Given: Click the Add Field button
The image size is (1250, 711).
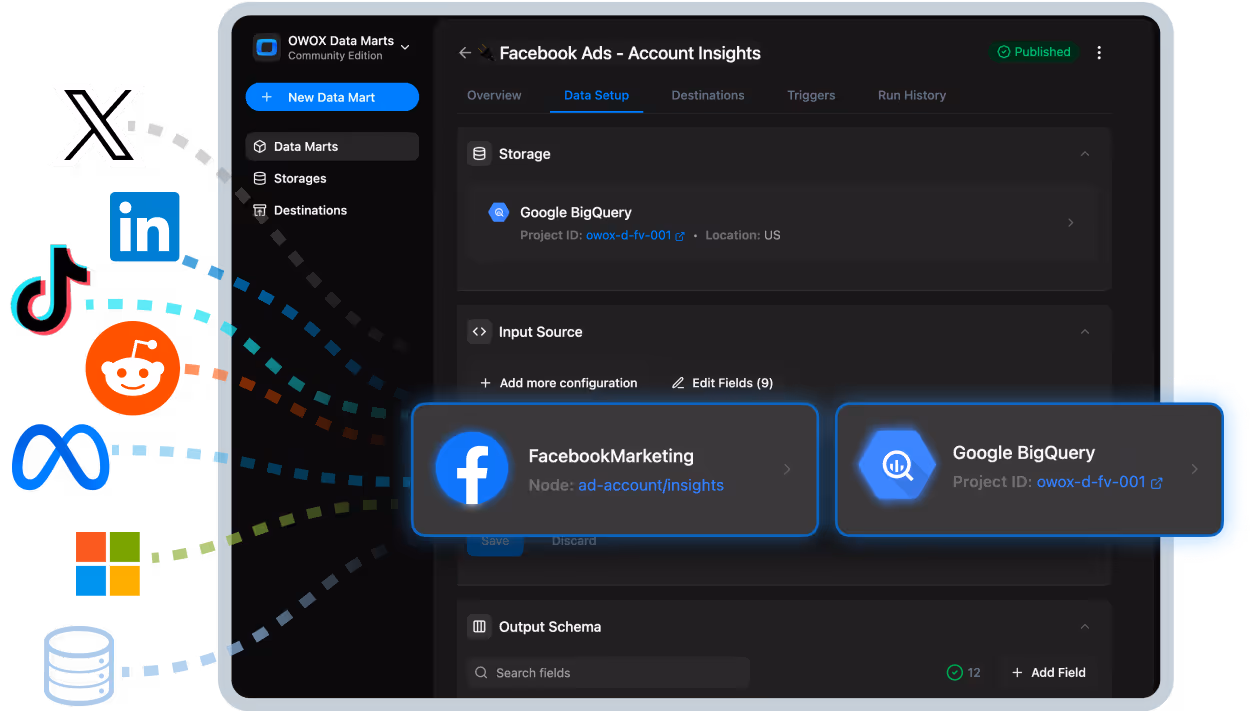Looking at the screenshot, I should [1048, 673].
